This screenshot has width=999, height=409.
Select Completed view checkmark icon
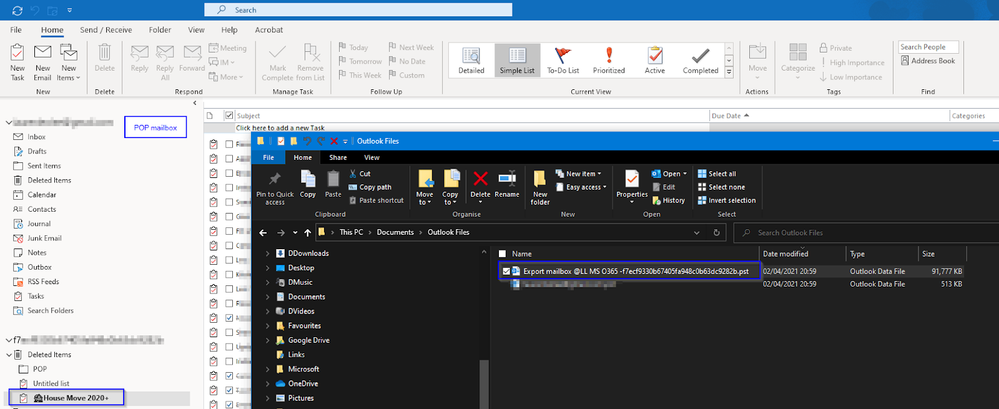coord(700,61)
